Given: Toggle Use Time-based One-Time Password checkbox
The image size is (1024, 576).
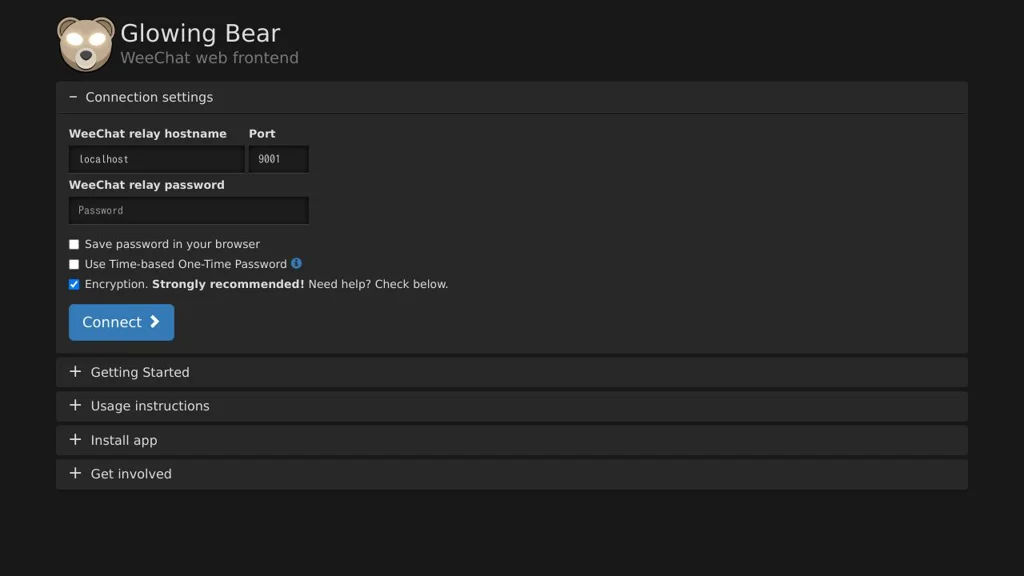Looking at the screenshot, I should 74,265.
